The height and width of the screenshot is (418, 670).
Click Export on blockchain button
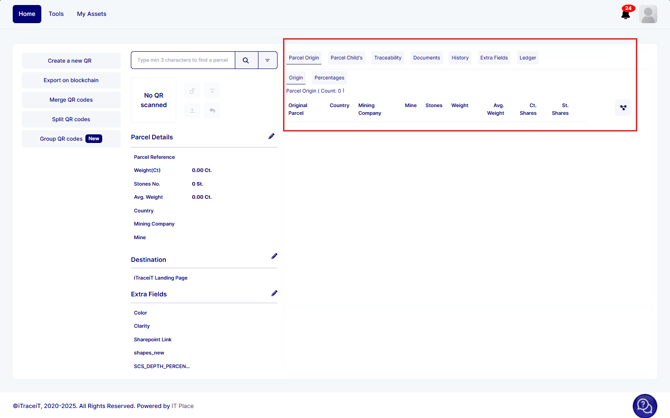(70, 80)
